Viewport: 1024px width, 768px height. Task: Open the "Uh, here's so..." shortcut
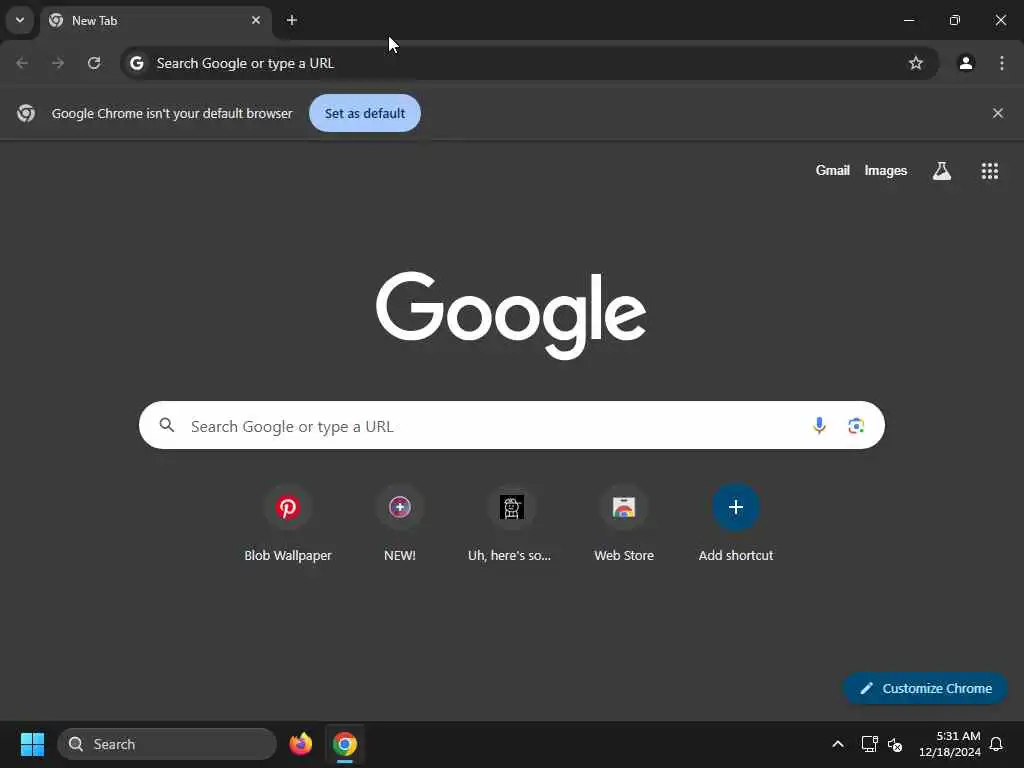[511, 524]
